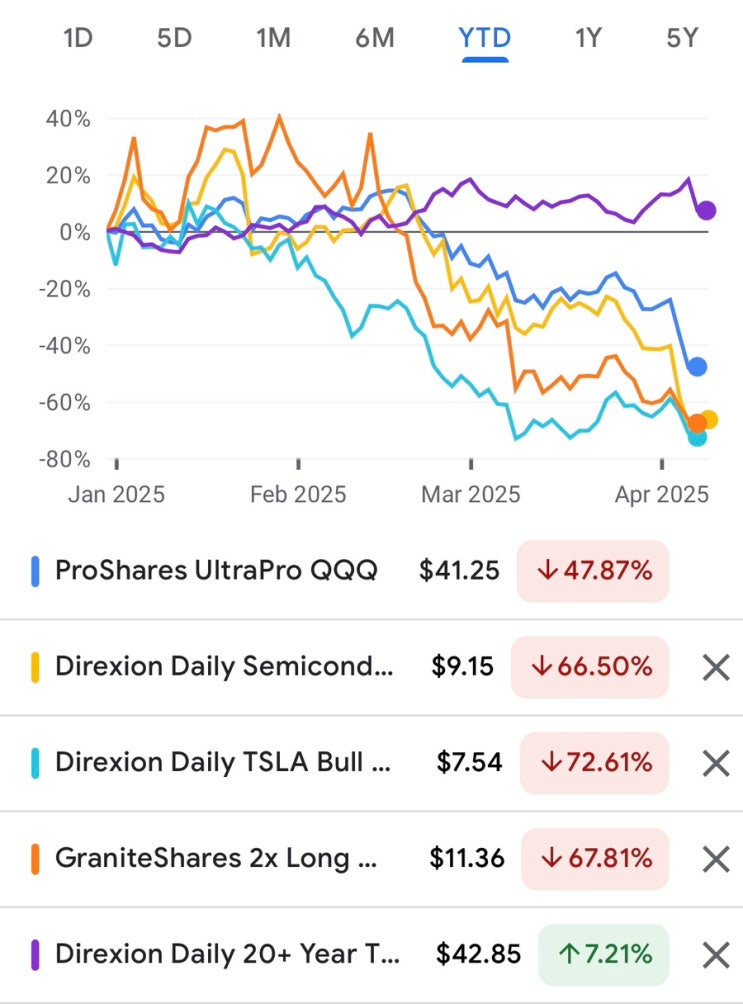Remove GraniteShares 2x Long row
This screenshot has width=743, height=1004.
[715, 859]
